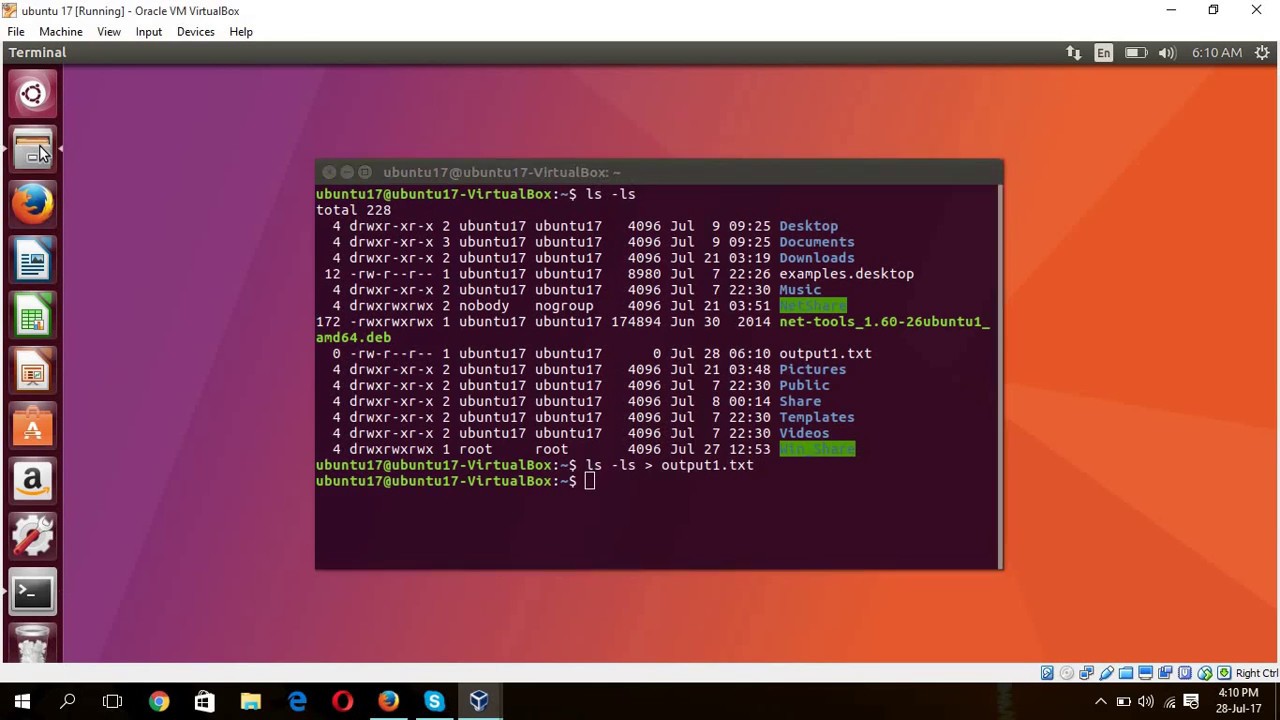The width and height of the screenshot is (1280, 720).
Task: Click the Downloads directory name in terminal
Action: (x=816, y=258)
